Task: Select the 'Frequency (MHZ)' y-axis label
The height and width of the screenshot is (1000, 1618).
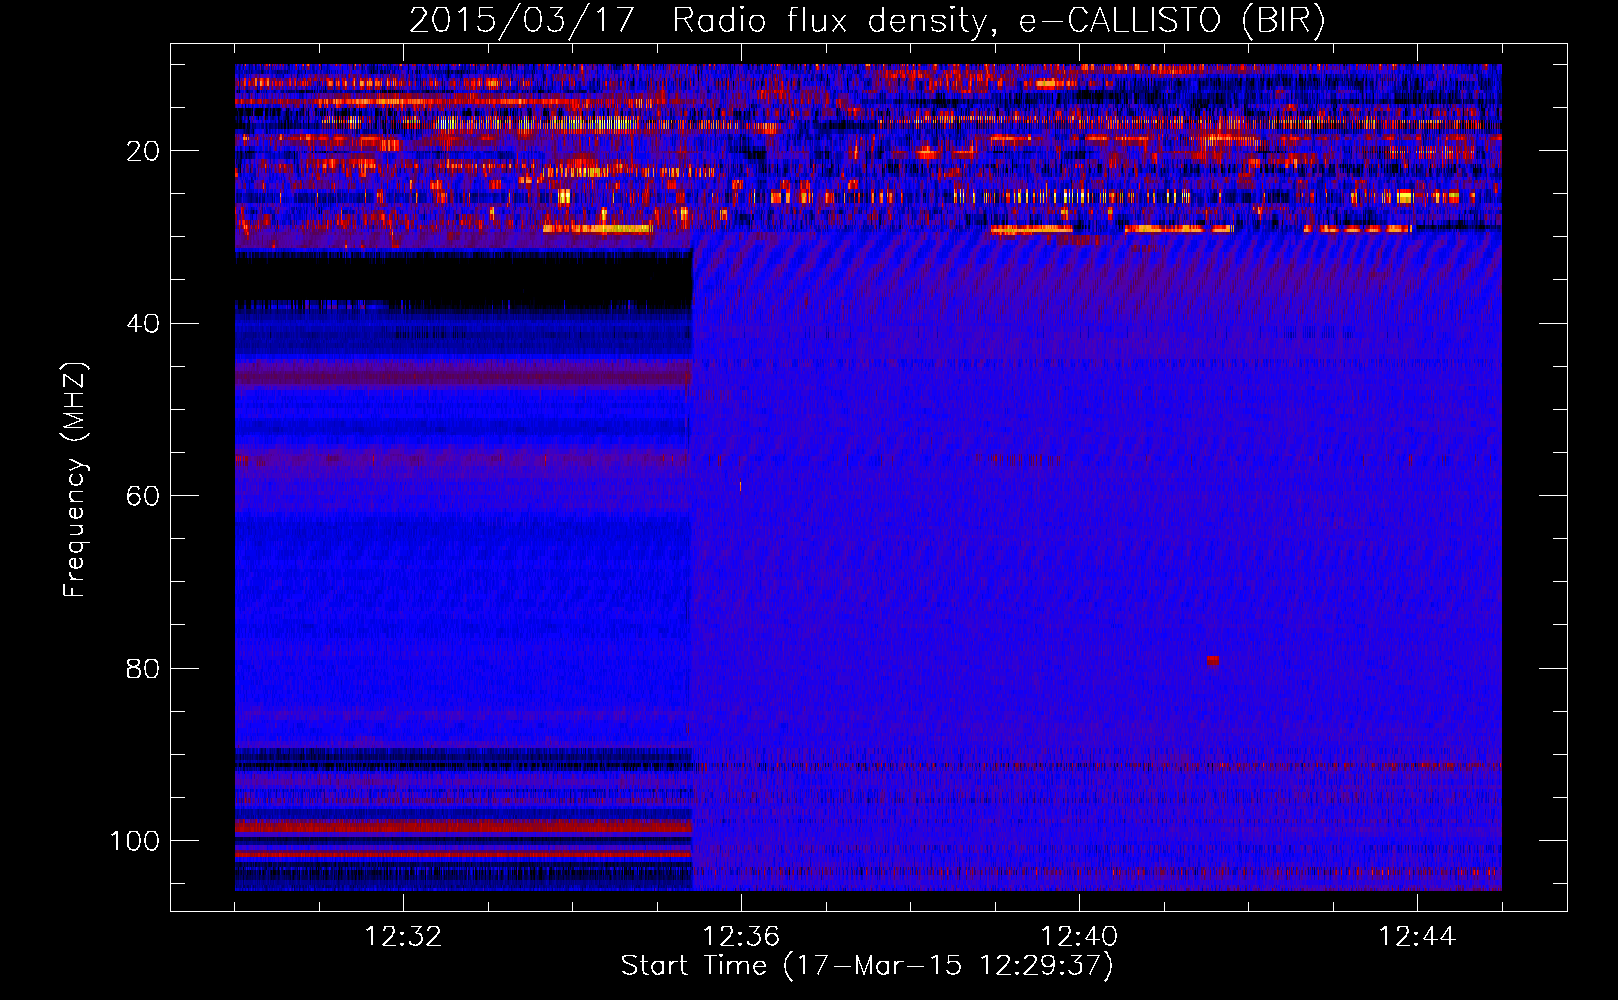Action: (x=75, y=479)
